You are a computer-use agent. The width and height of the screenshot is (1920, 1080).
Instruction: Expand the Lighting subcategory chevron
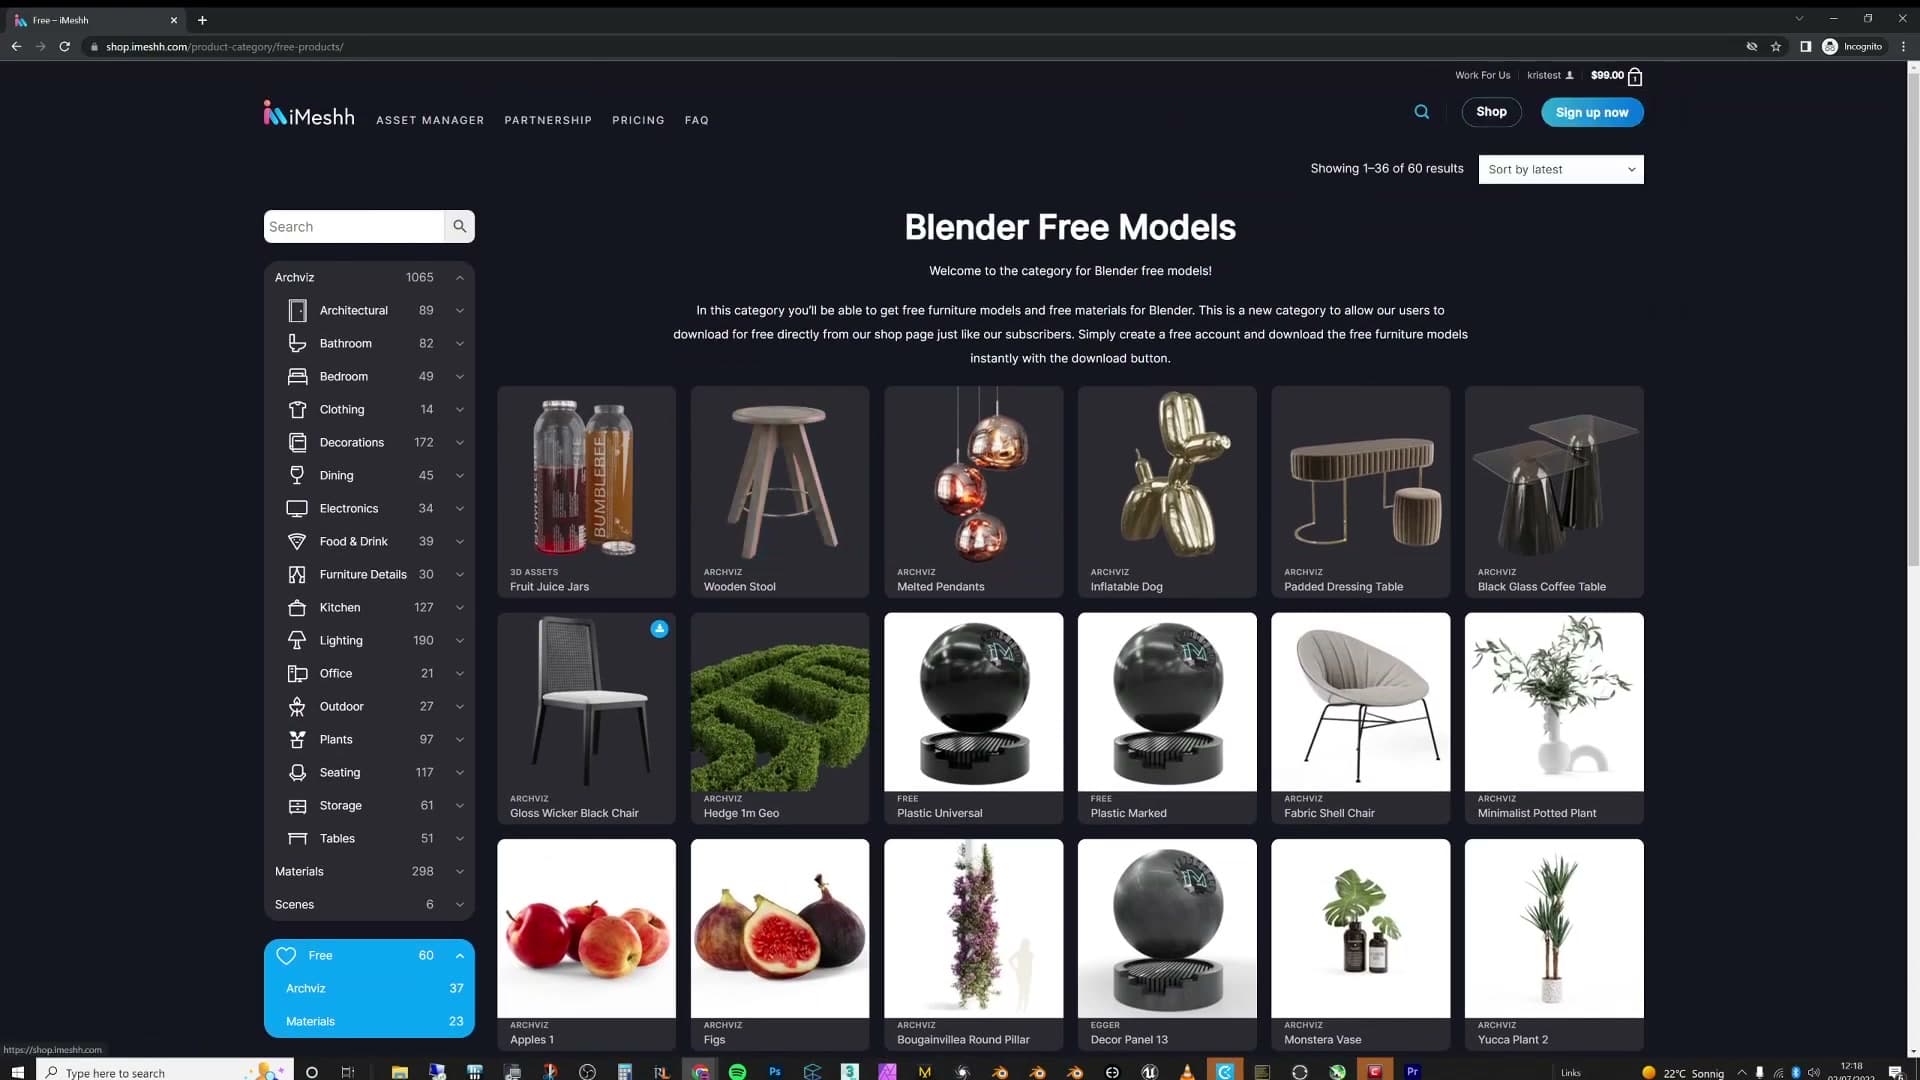459,640
